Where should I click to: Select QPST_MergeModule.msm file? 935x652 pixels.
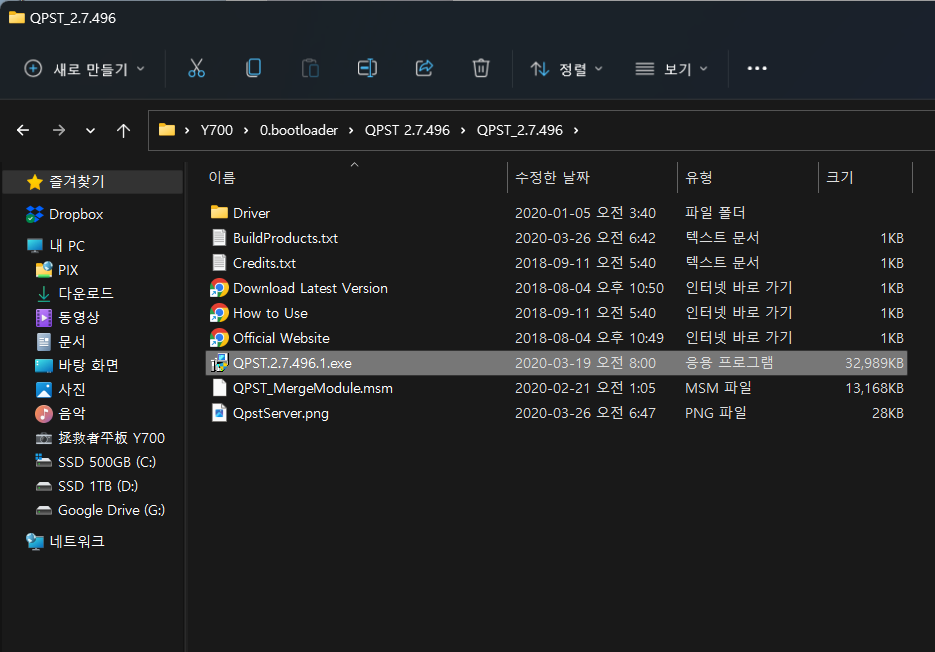312,388
